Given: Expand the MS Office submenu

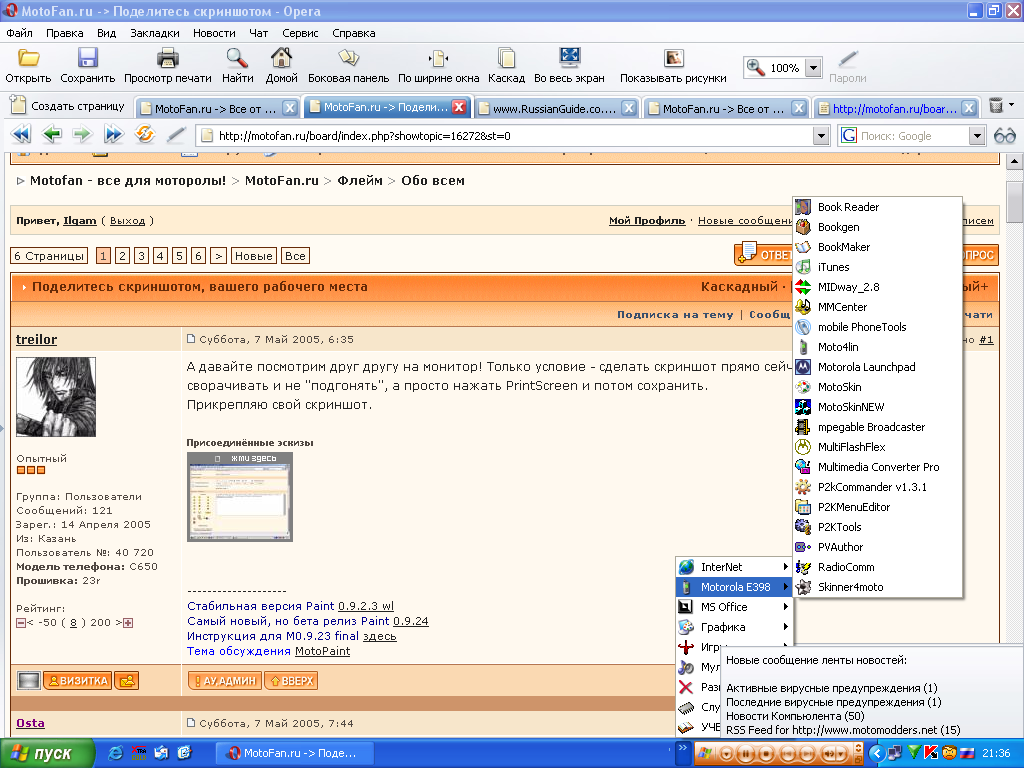Looking at the screenshot, I should [x=734, y=607].
